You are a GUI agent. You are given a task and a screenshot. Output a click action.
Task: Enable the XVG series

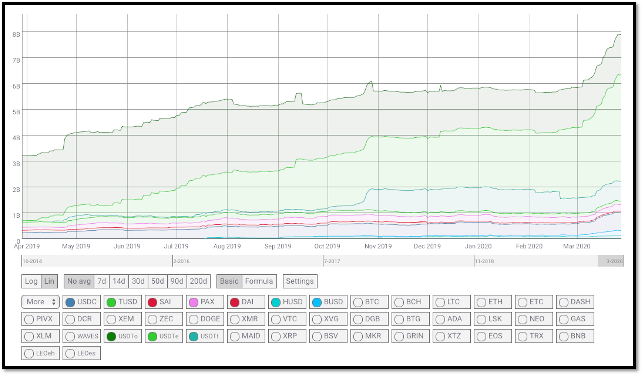328,319
